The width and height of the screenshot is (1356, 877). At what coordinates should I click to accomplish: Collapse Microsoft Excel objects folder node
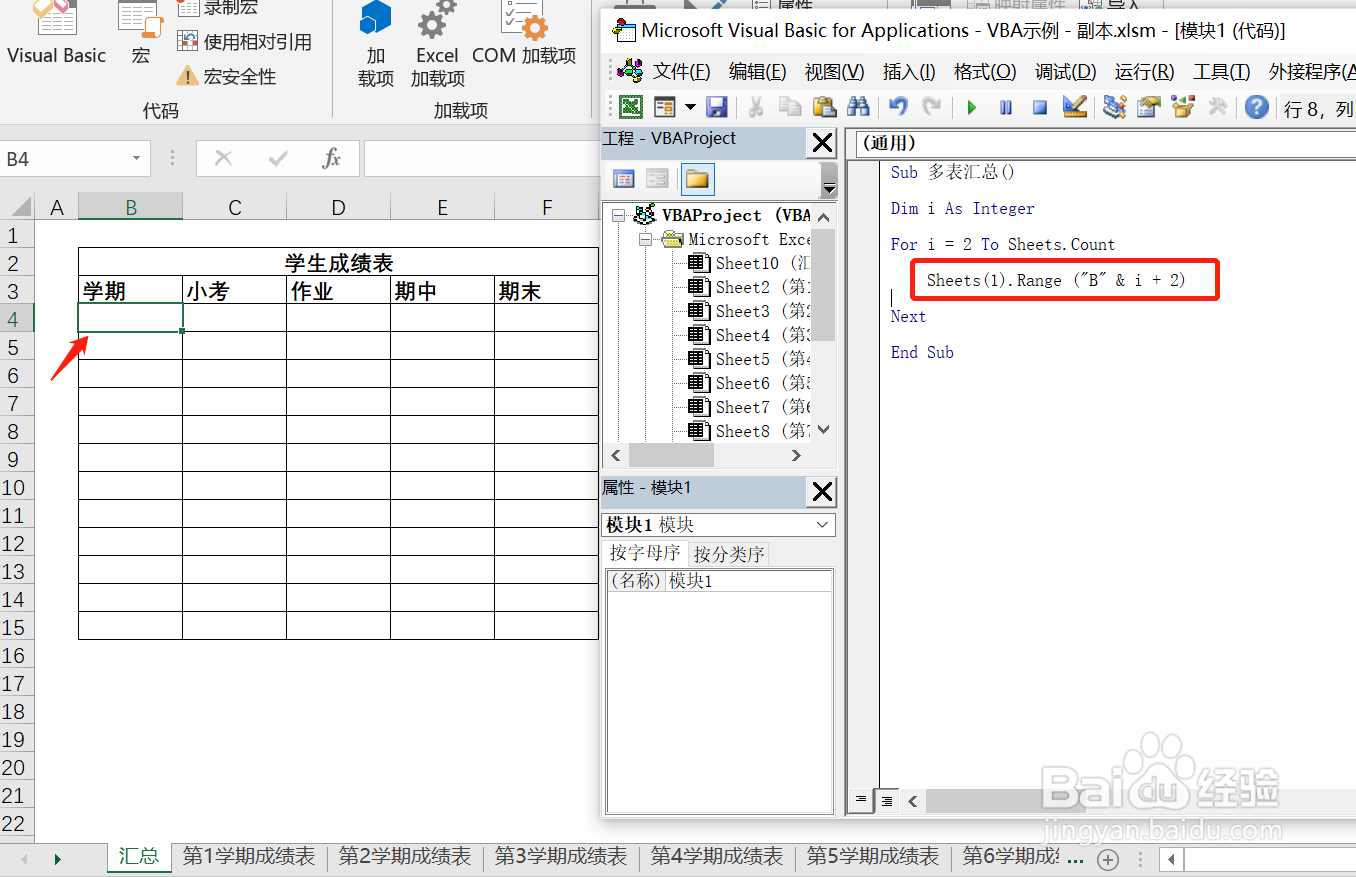pos(644,240)
